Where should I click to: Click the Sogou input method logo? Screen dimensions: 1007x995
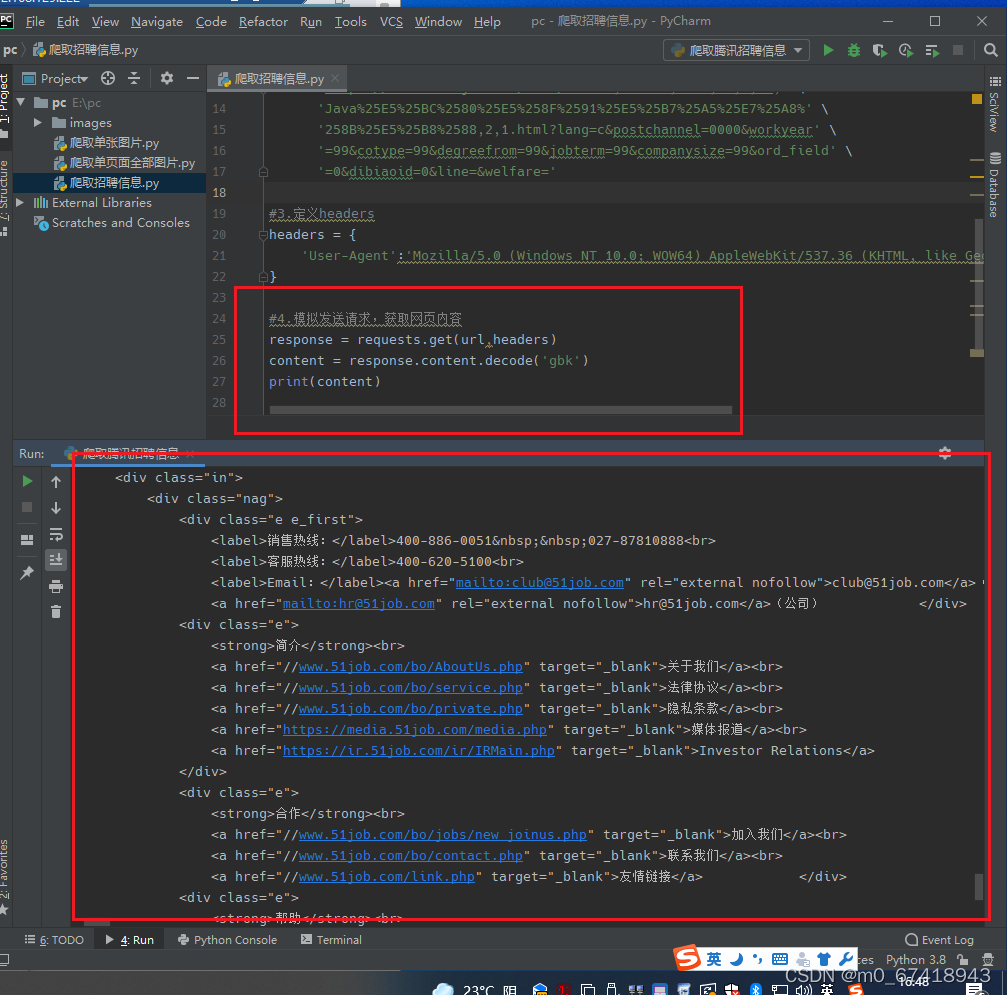pyautogui.click(x=687, y=958)
